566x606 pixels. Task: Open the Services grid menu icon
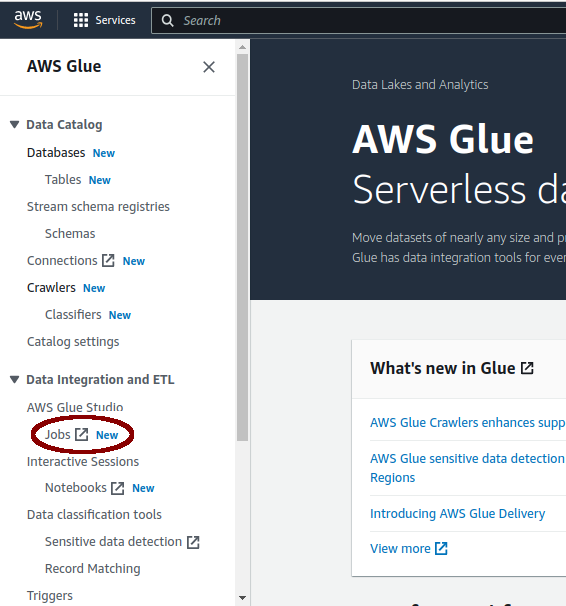click(81, 20)
